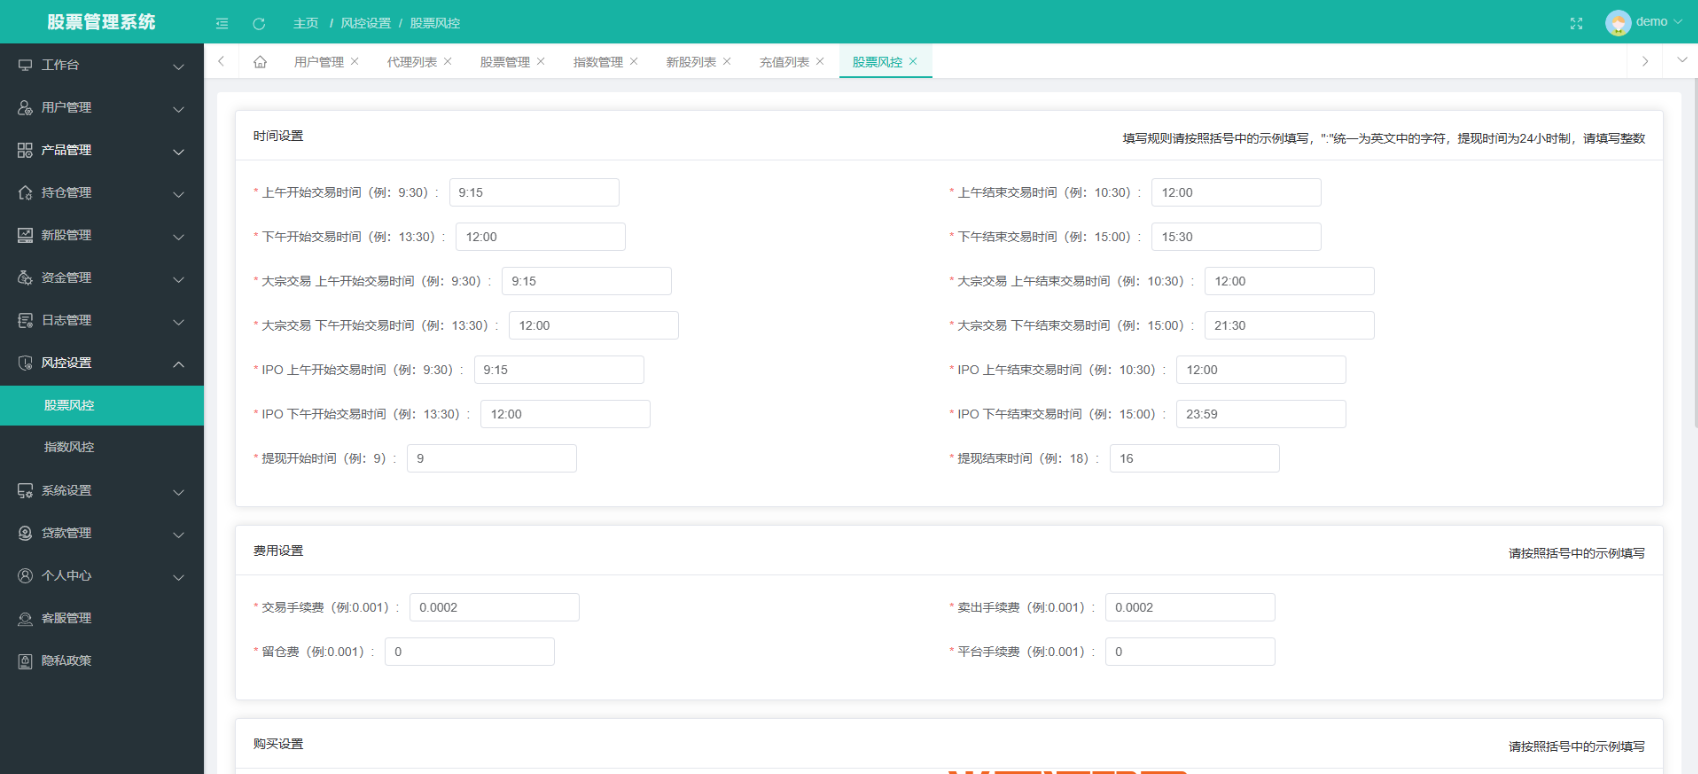Click the 上午开始交易时间 input field
This screenshot has width=1698, height=774.
[x=533, y=193]
